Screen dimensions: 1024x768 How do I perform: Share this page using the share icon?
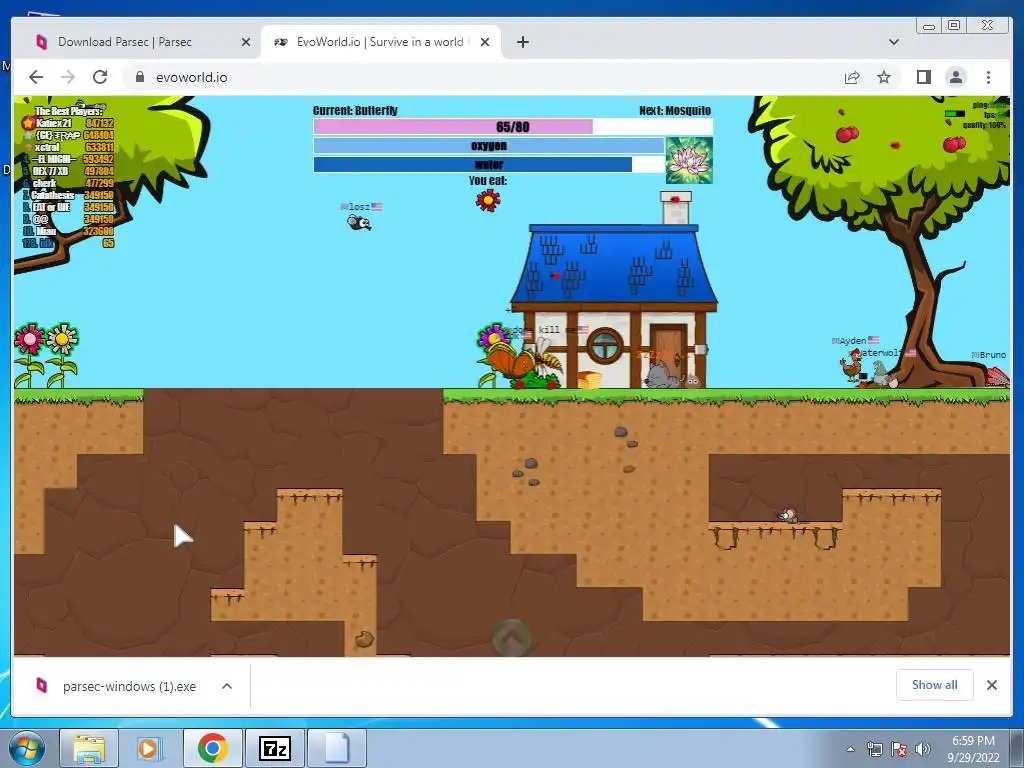(x=852, y=78)
